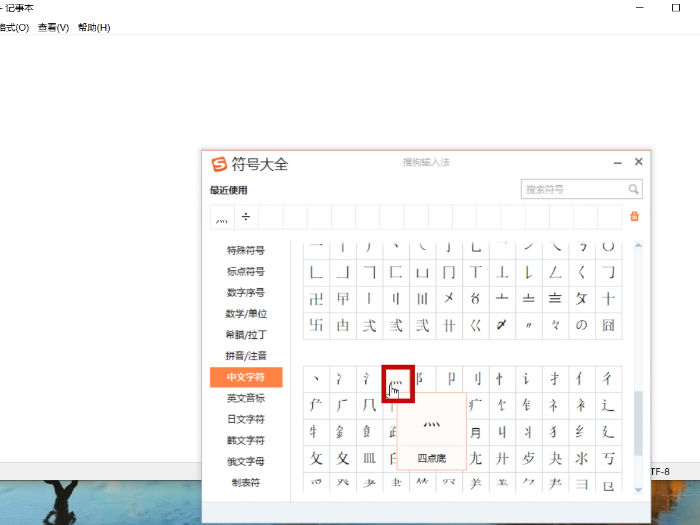700x525 pixels.
Task: Insert the 丂 character
Action: 608,458
